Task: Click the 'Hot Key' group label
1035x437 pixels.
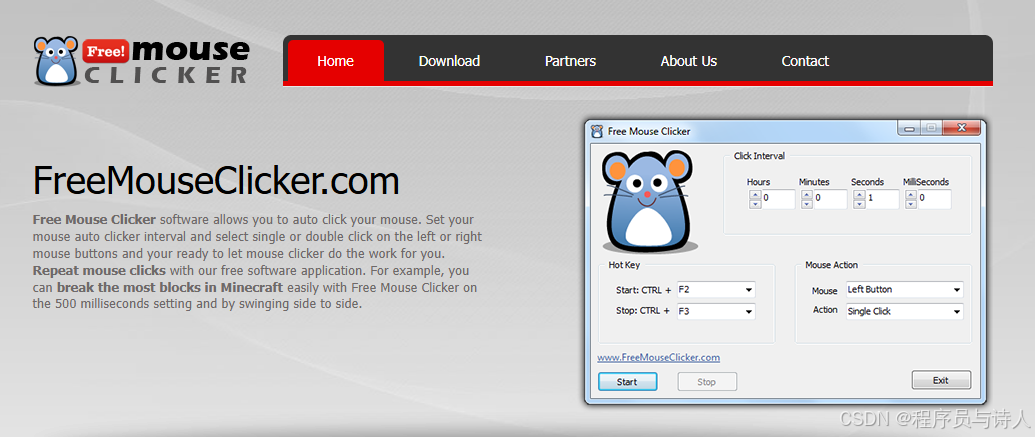Action: point(624,265)
